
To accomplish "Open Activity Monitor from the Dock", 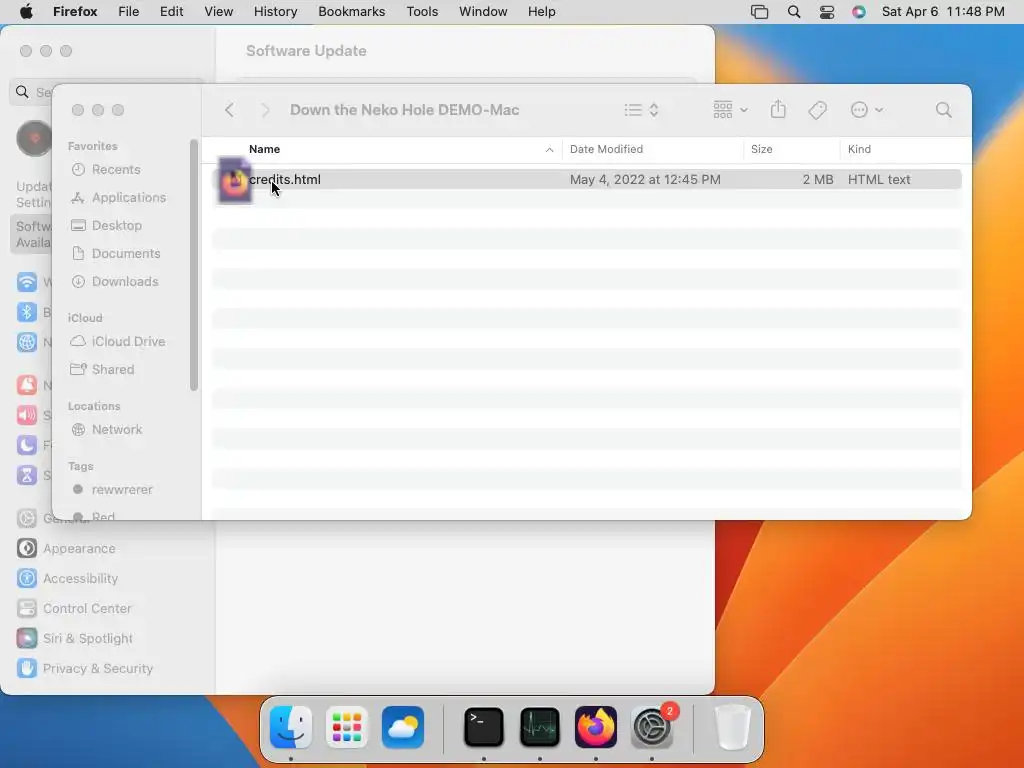I will click(x=540, y=727).
